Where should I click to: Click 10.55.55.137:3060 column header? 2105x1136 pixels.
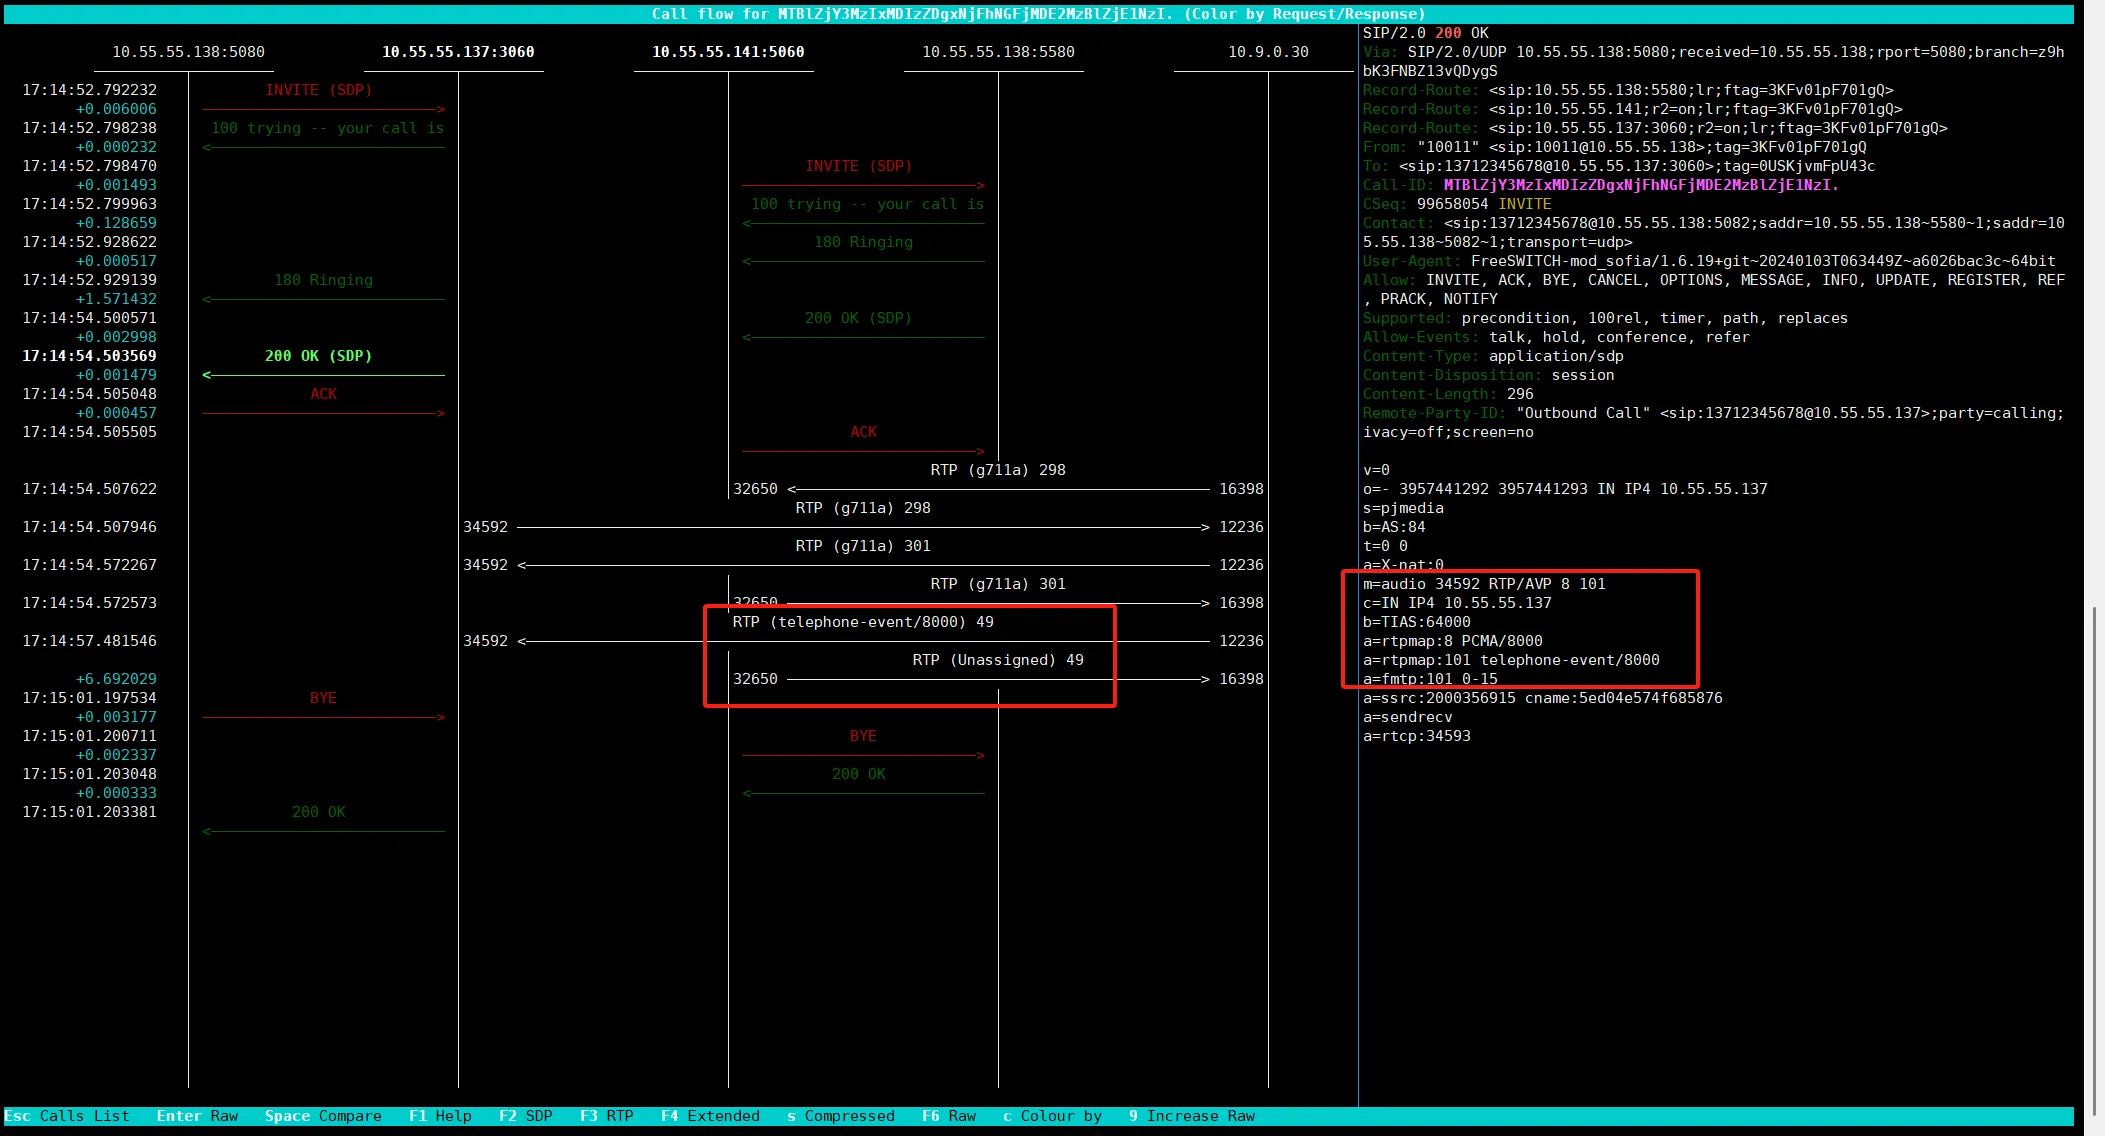point(458,52)
